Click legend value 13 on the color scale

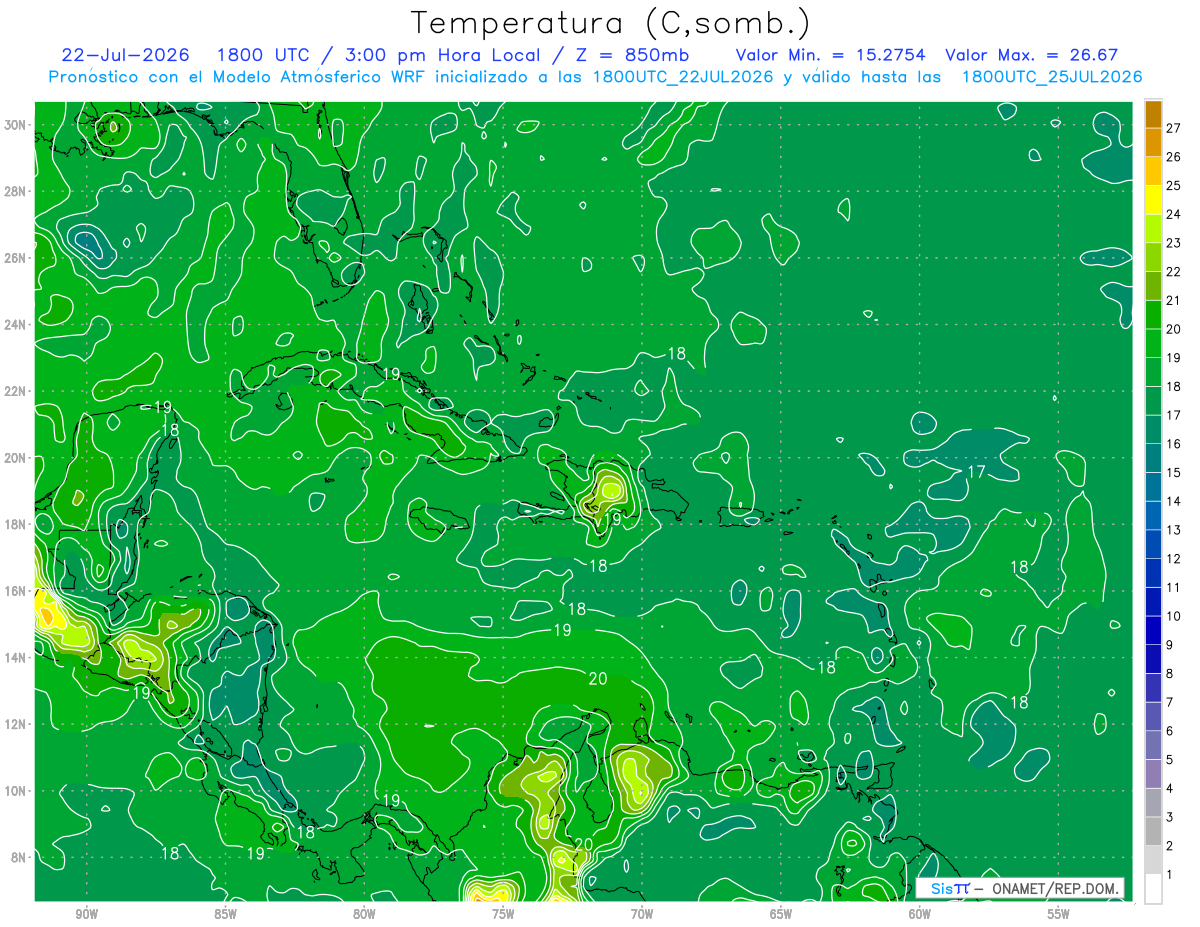click(x=1174, y=530)
